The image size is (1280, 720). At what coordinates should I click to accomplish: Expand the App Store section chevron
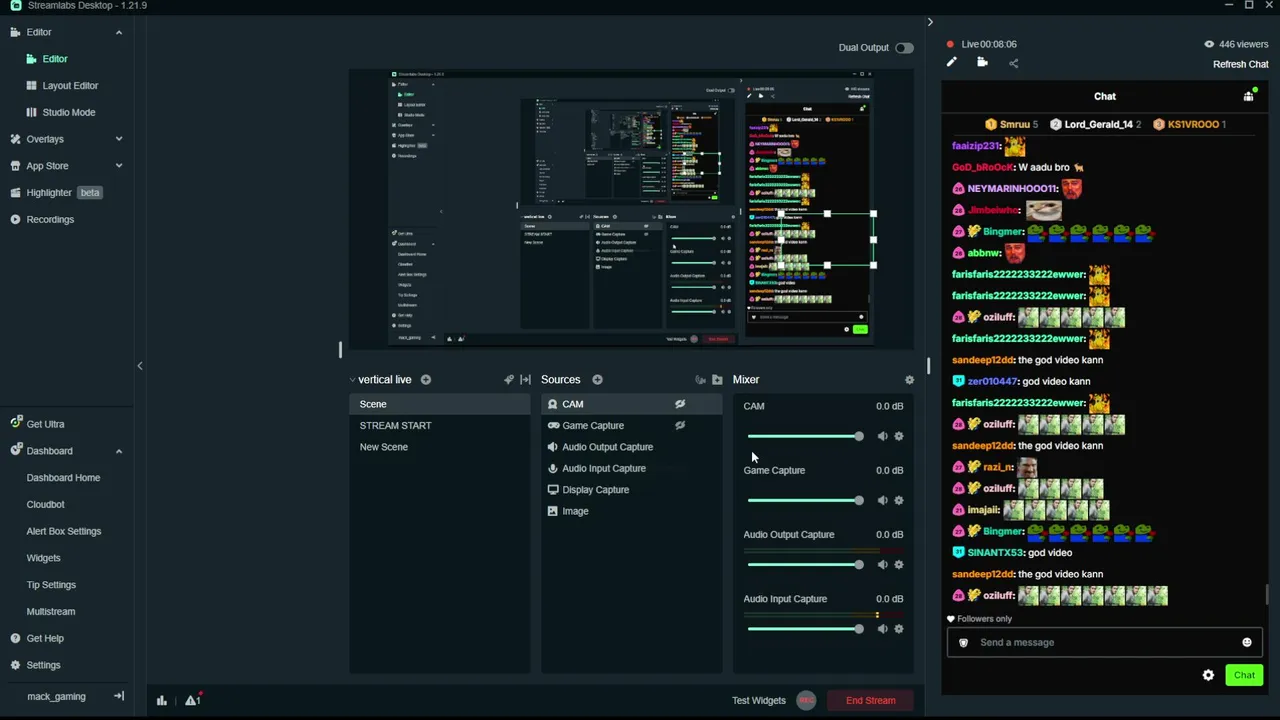[x=118, y=166]
